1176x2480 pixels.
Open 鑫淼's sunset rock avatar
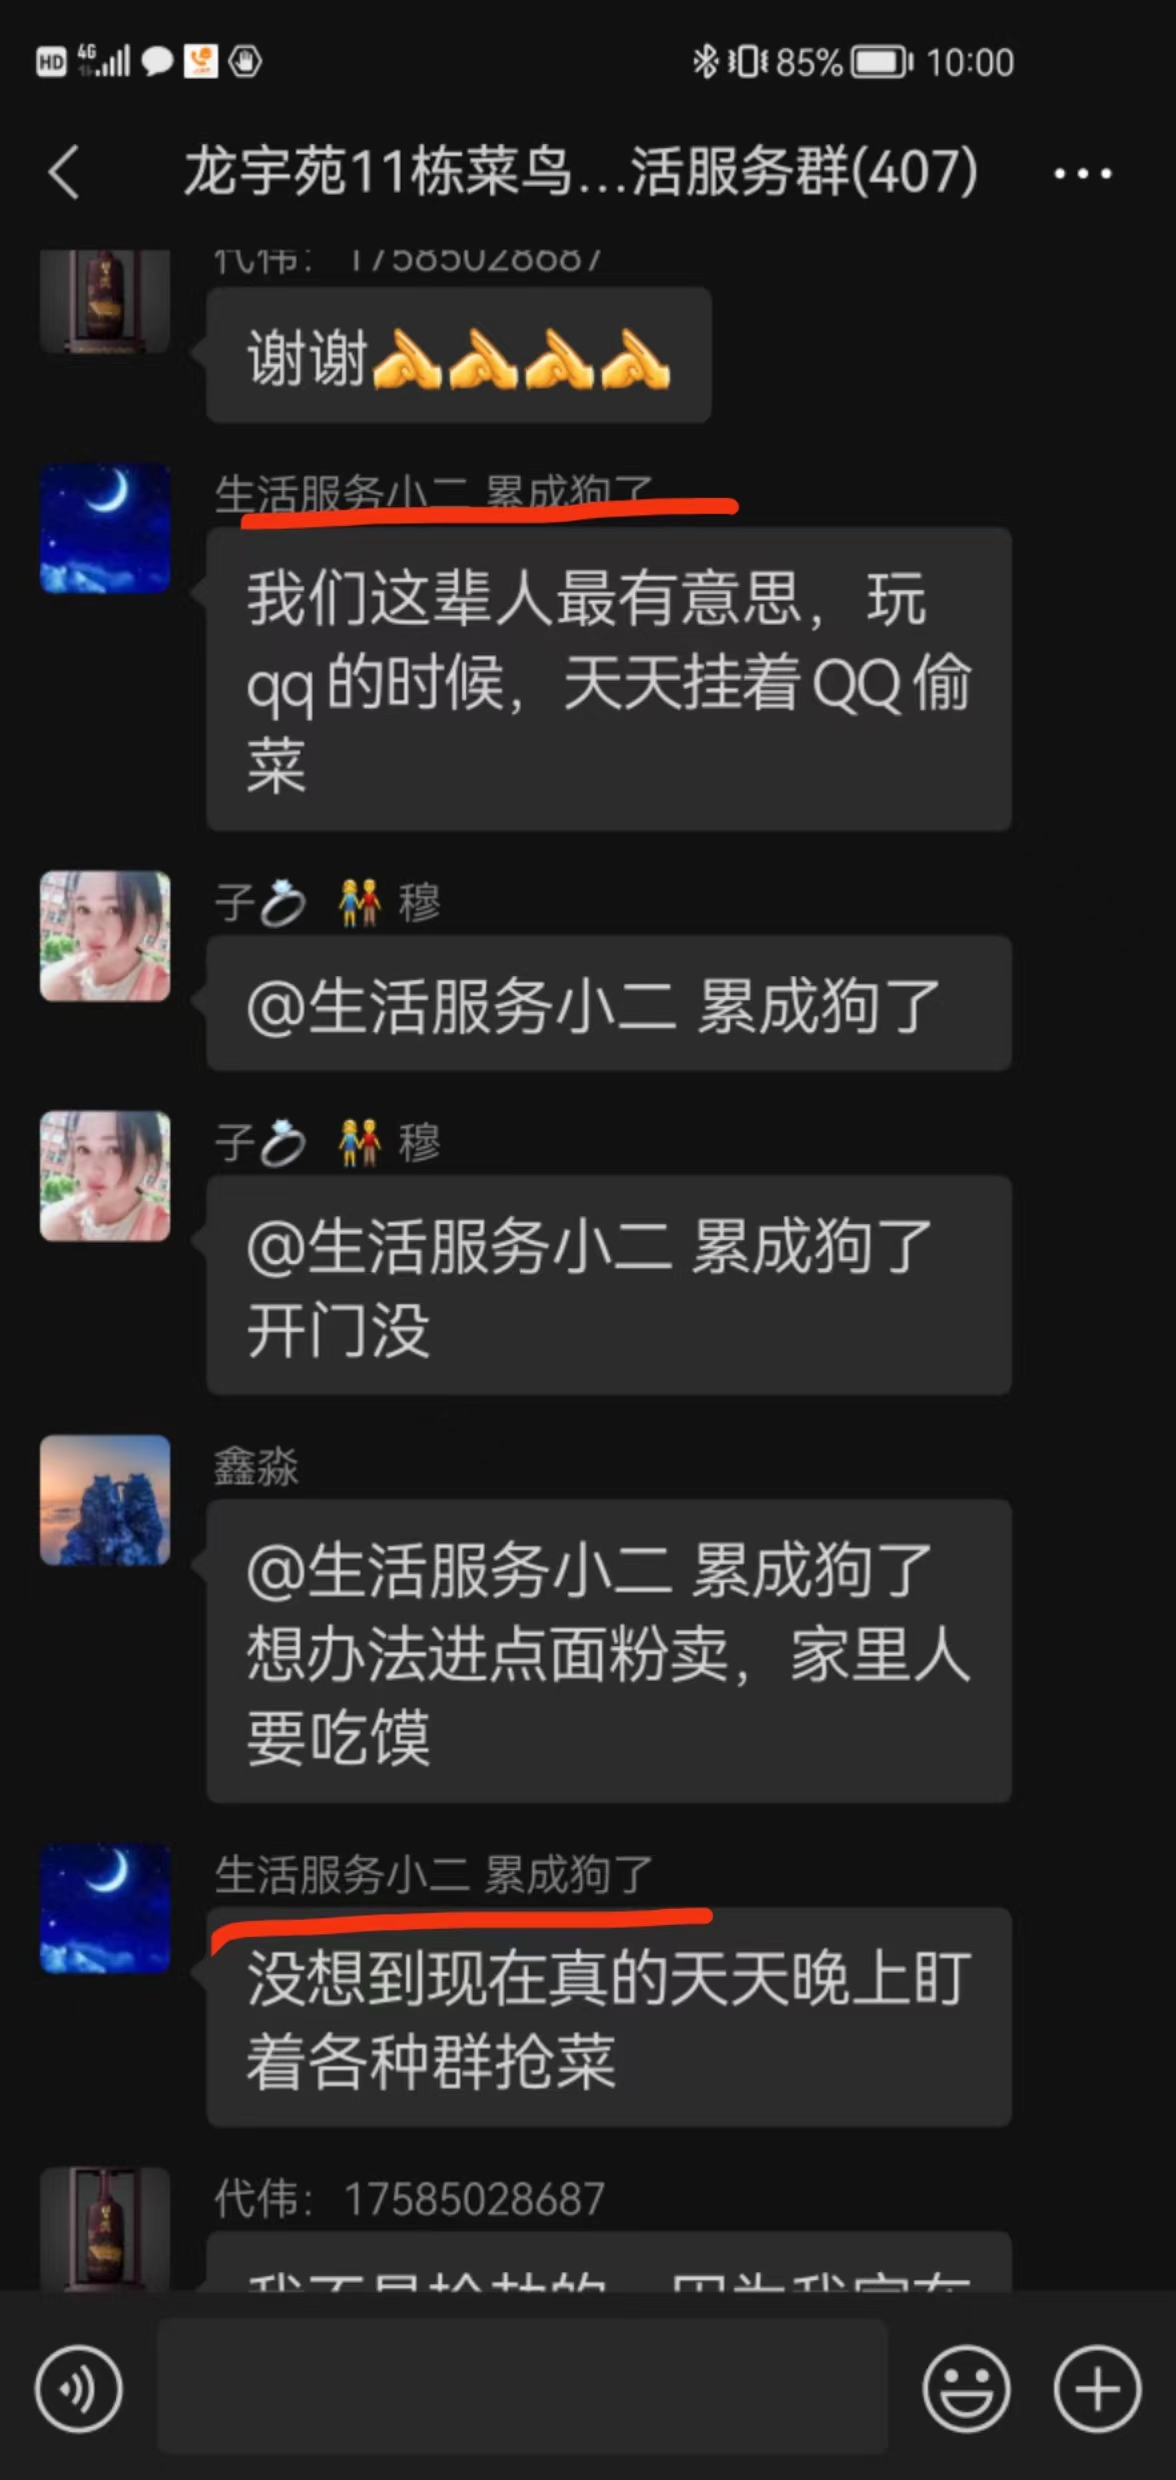point(105,1500)
